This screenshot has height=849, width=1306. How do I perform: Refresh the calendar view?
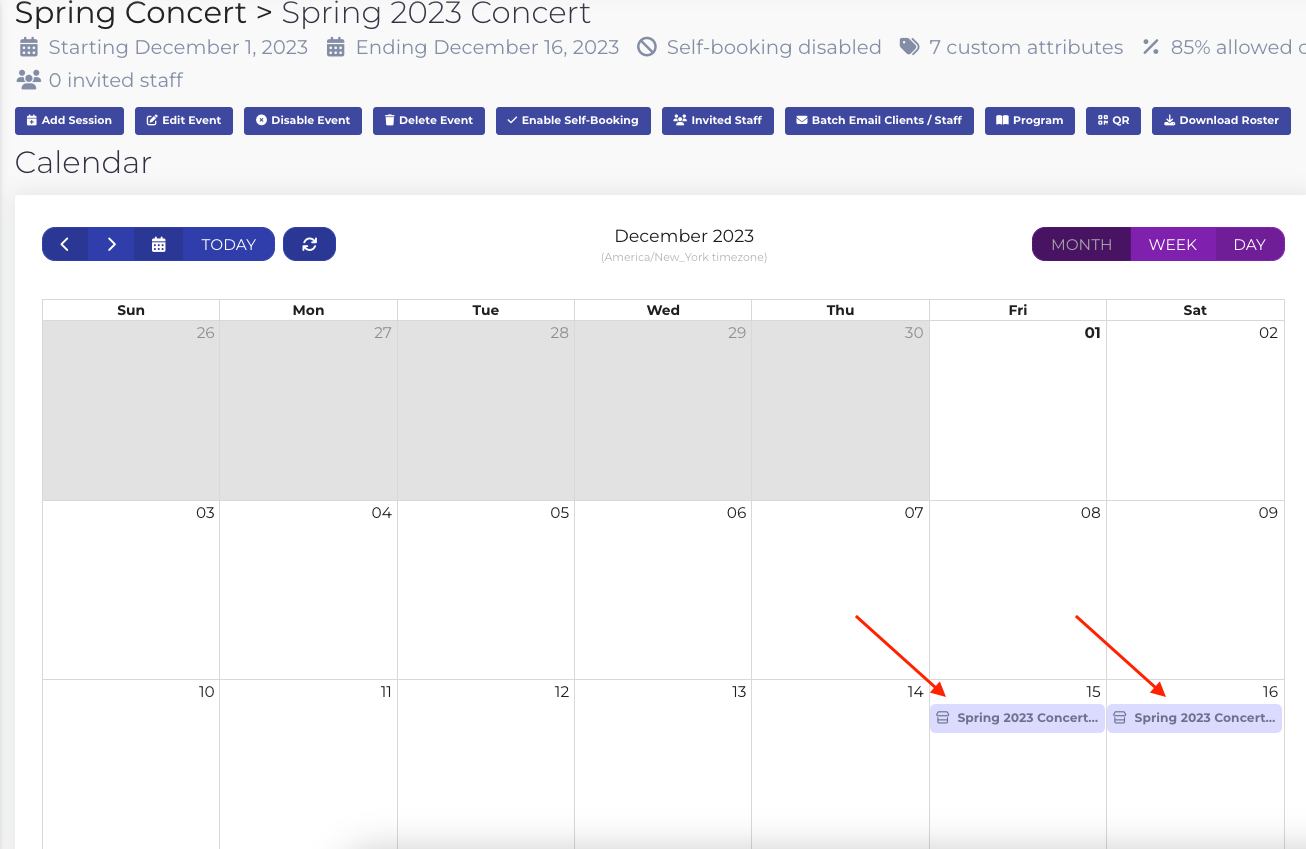(x=309, y=244)
